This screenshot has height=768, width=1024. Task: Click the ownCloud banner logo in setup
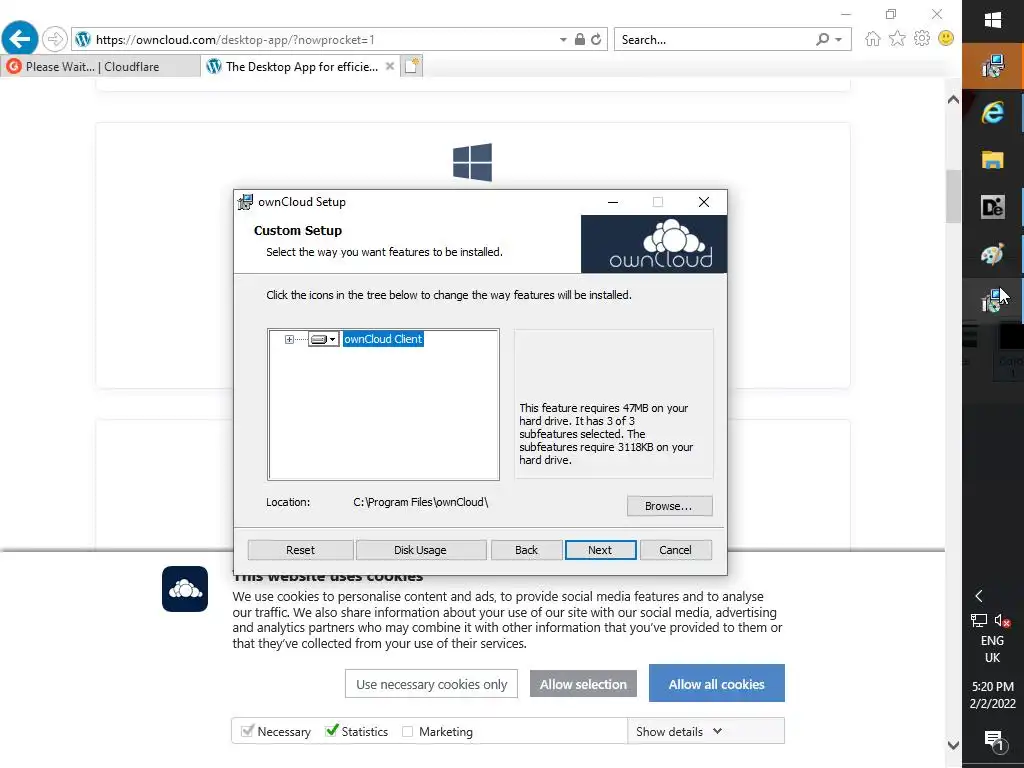[654, 244]
